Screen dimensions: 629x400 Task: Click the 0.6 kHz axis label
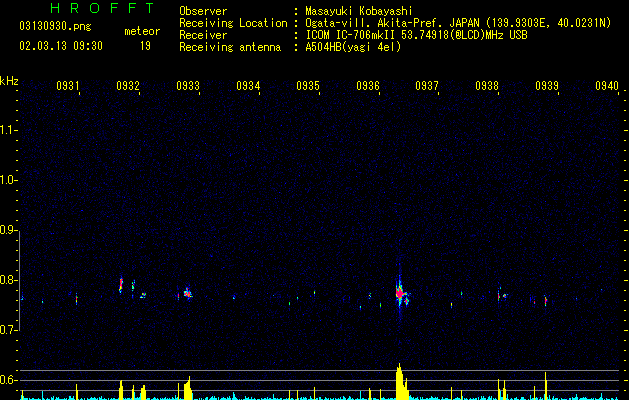pyautogui.click(x=9, y=380)
